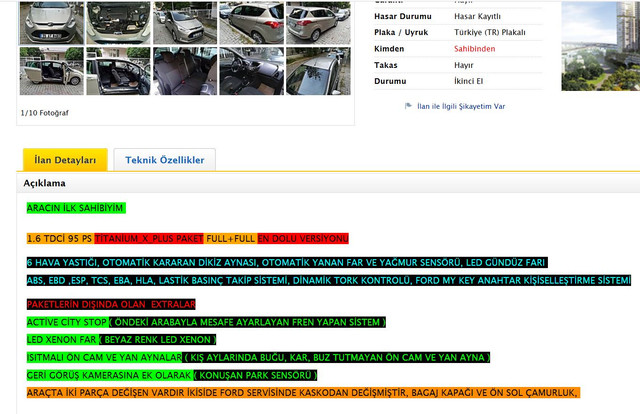Viewport: 640px width, 414px height.
Task: Open the doors-open side view thumbnail
Action: click(51, 71)
